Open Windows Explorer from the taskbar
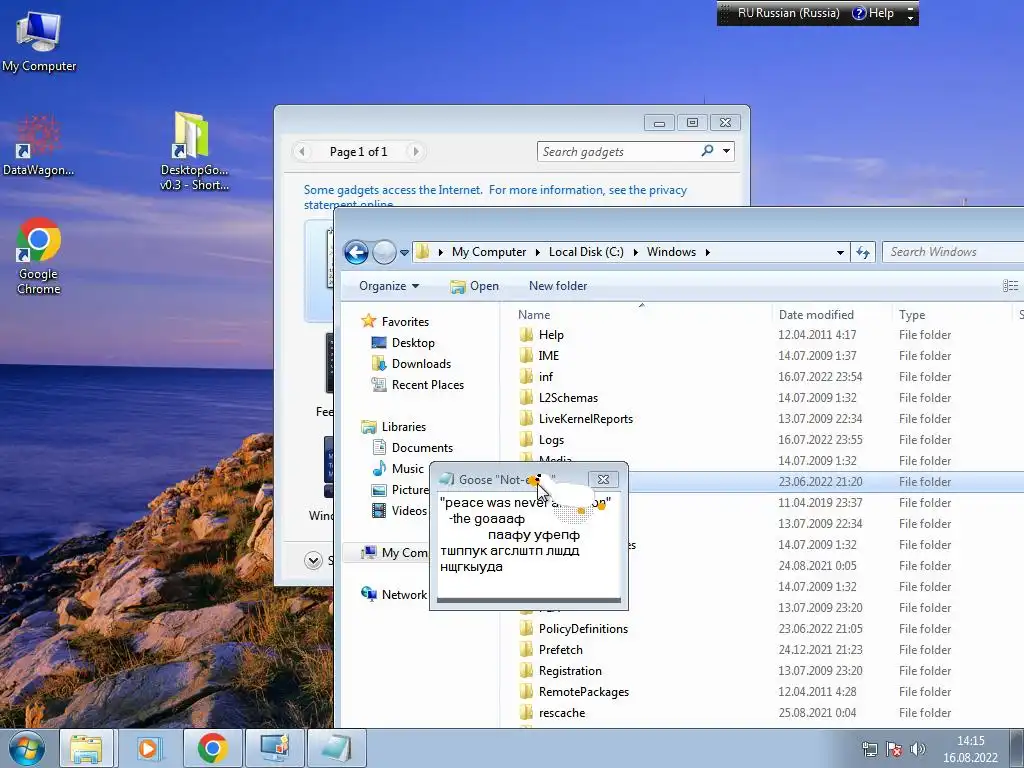The width and height of the screenshot is (1024, 768). coord(87,748)
